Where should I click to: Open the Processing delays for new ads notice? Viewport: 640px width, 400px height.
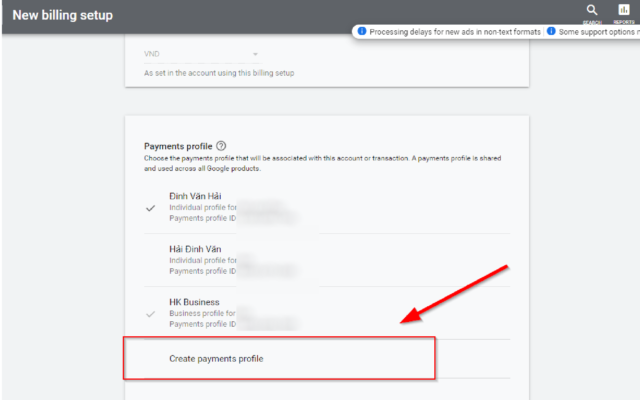pyautogui.click(x=455, y=32)
